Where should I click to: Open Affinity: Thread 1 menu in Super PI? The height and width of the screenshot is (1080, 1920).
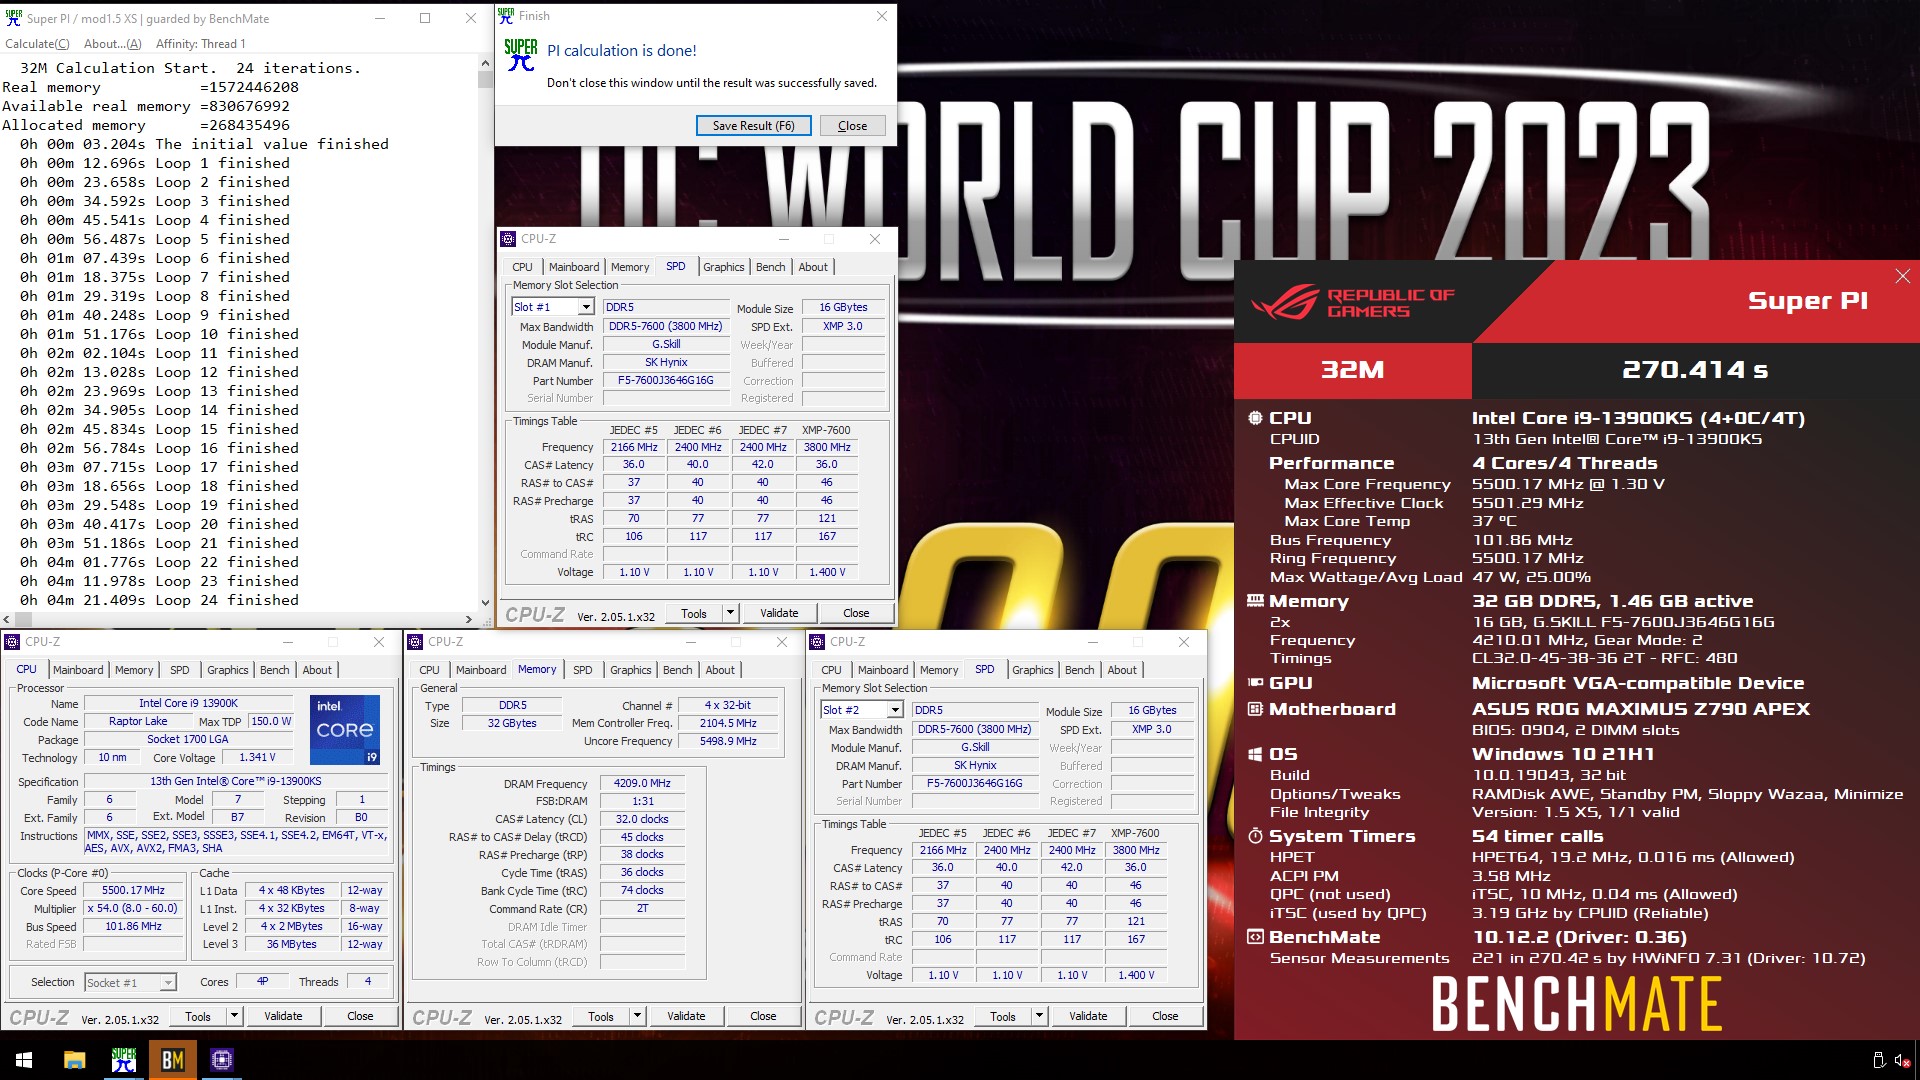point(201,44)
